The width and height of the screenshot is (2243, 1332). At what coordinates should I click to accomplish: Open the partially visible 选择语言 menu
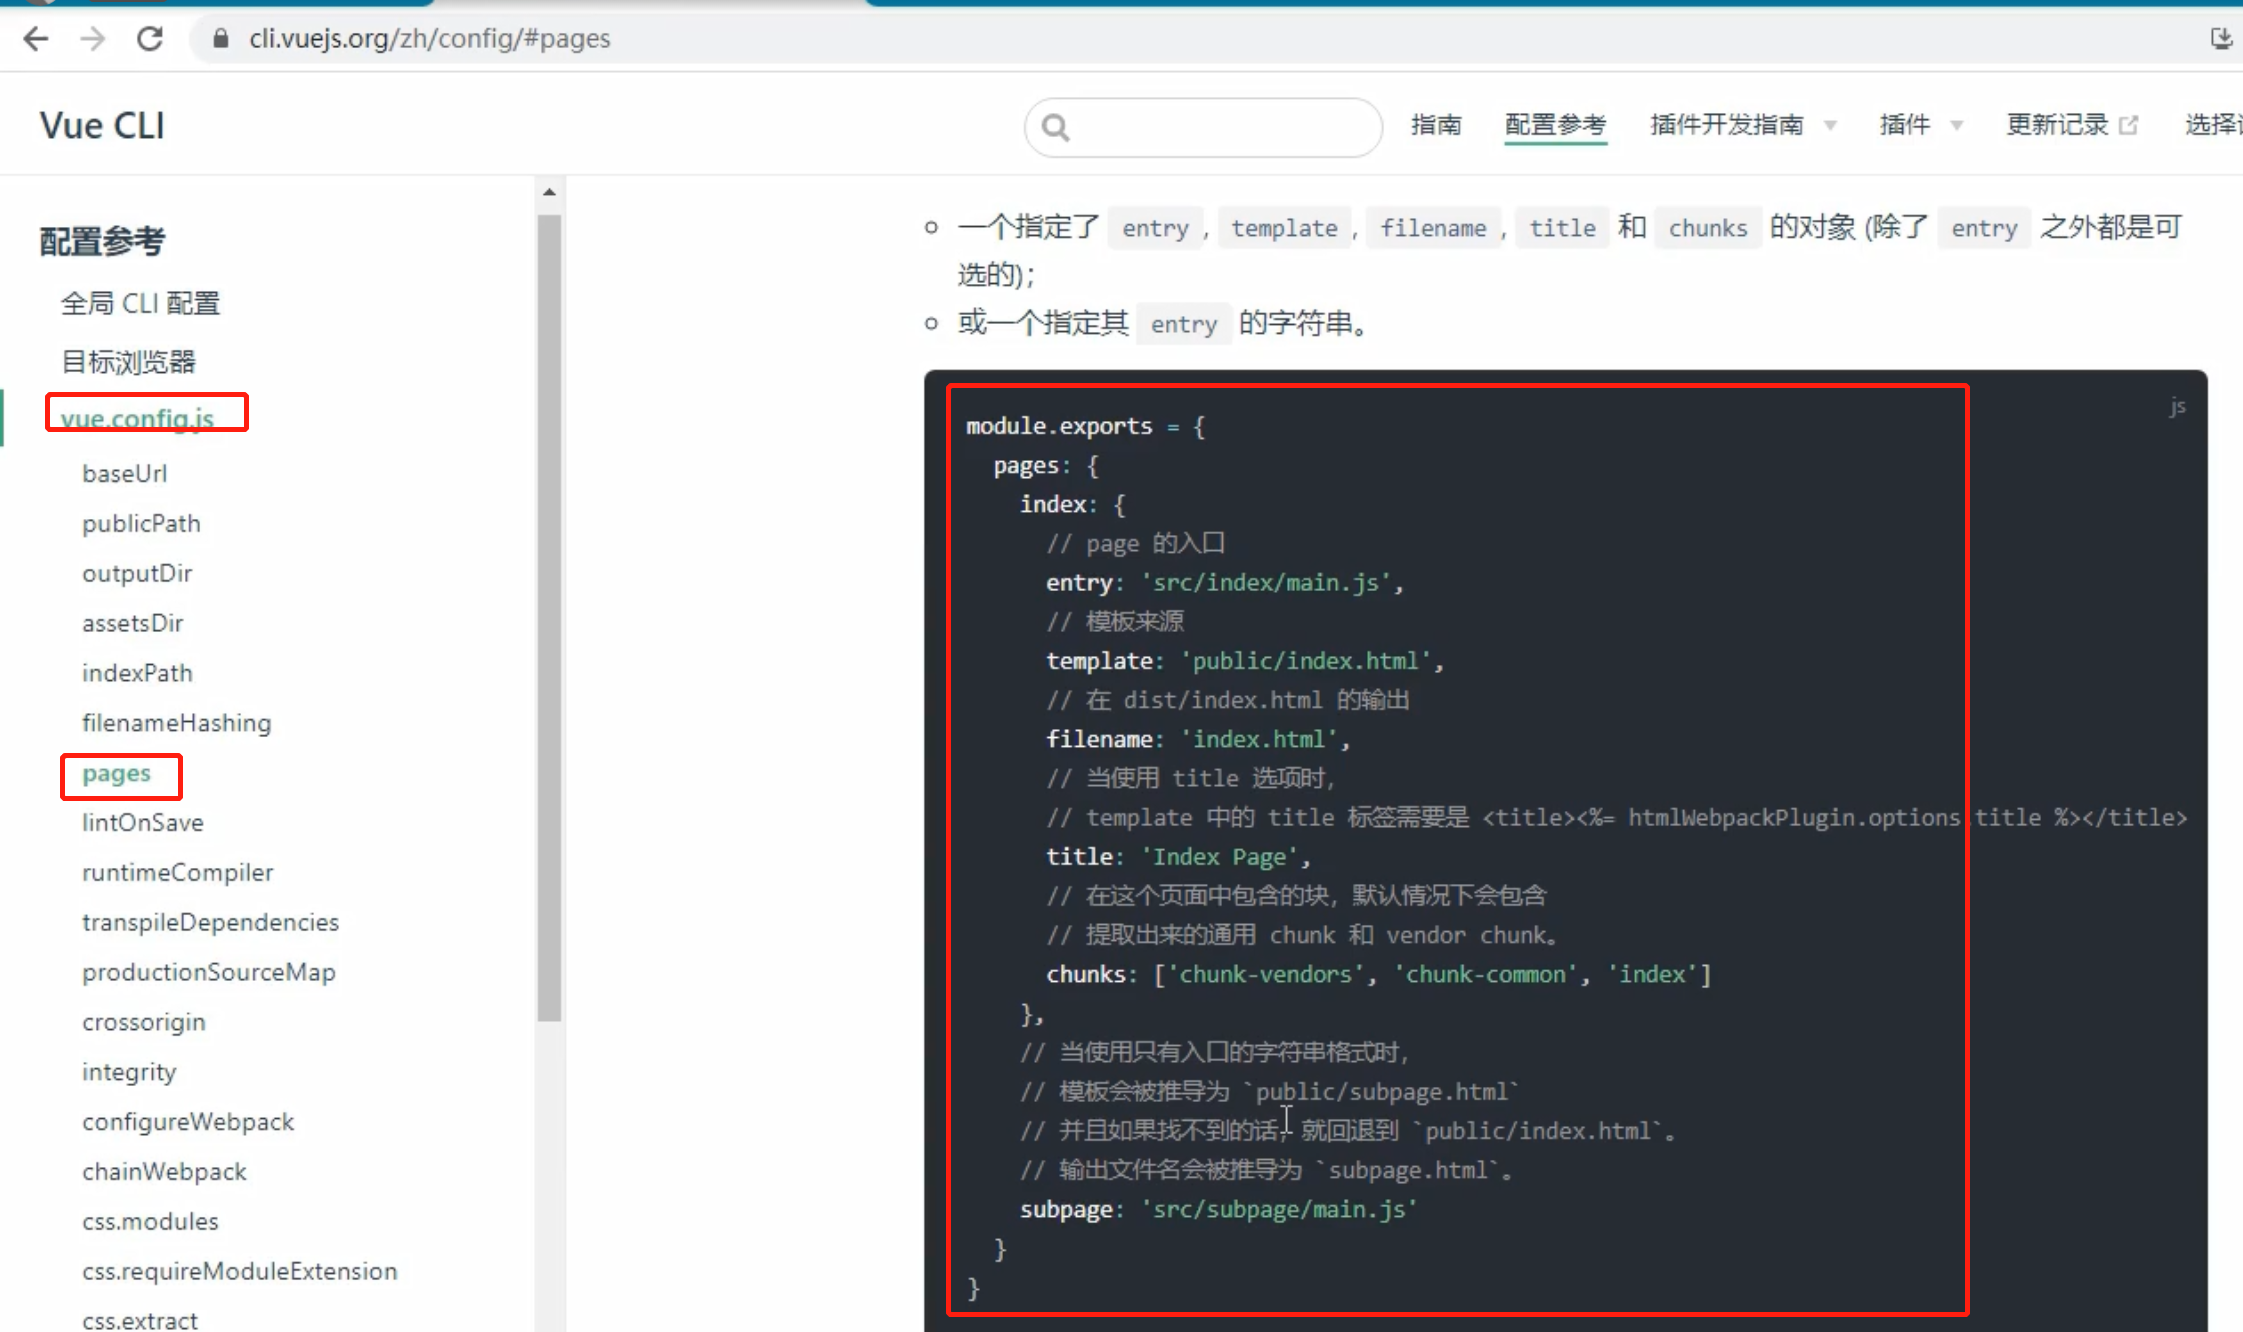pos(2213,125)
